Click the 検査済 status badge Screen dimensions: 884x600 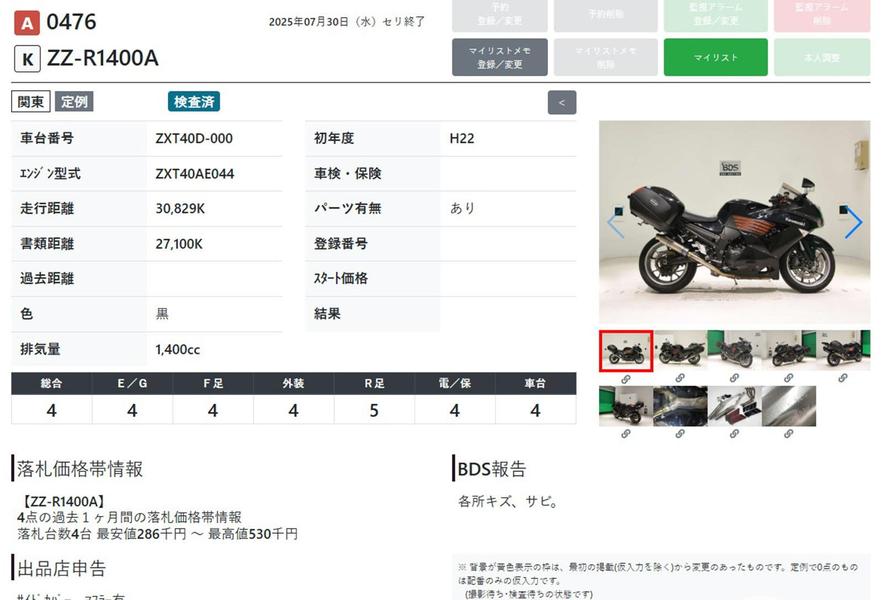click(x=194, y=101)
